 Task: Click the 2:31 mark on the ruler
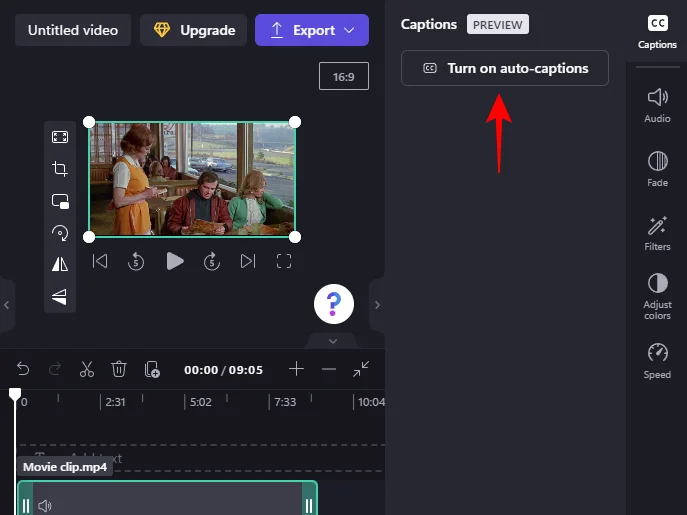[115, 402]
